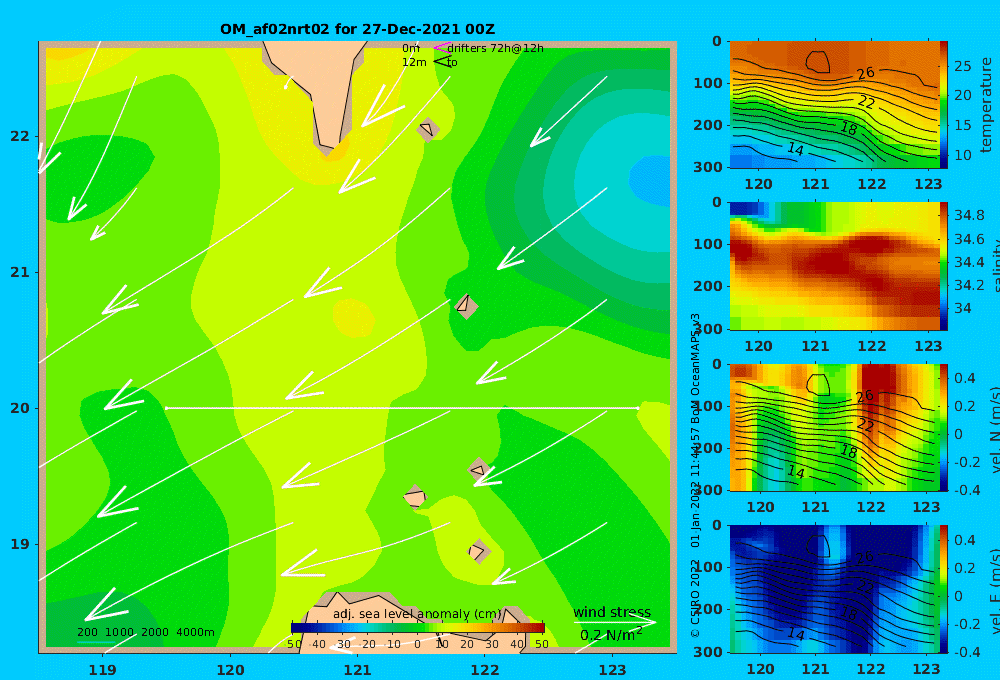Click longitude label 122 under main map

[485, 669]
